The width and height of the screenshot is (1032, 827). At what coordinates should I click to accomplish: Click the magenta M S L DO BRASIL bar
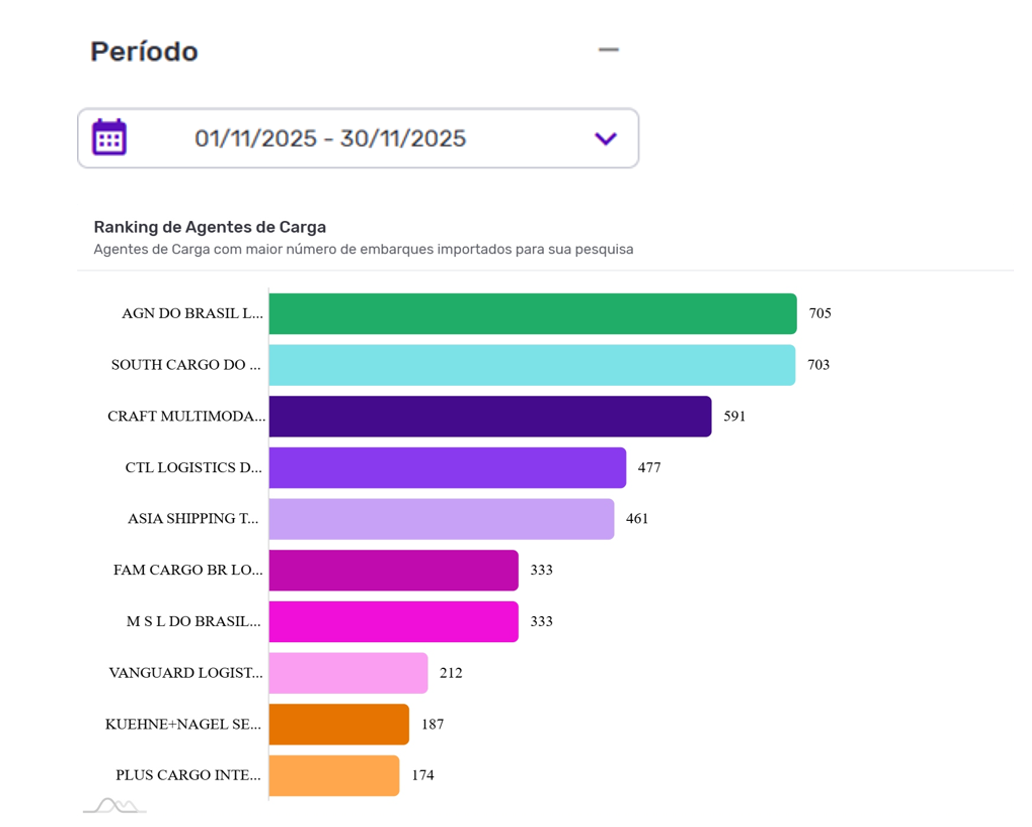pos(393,621)
